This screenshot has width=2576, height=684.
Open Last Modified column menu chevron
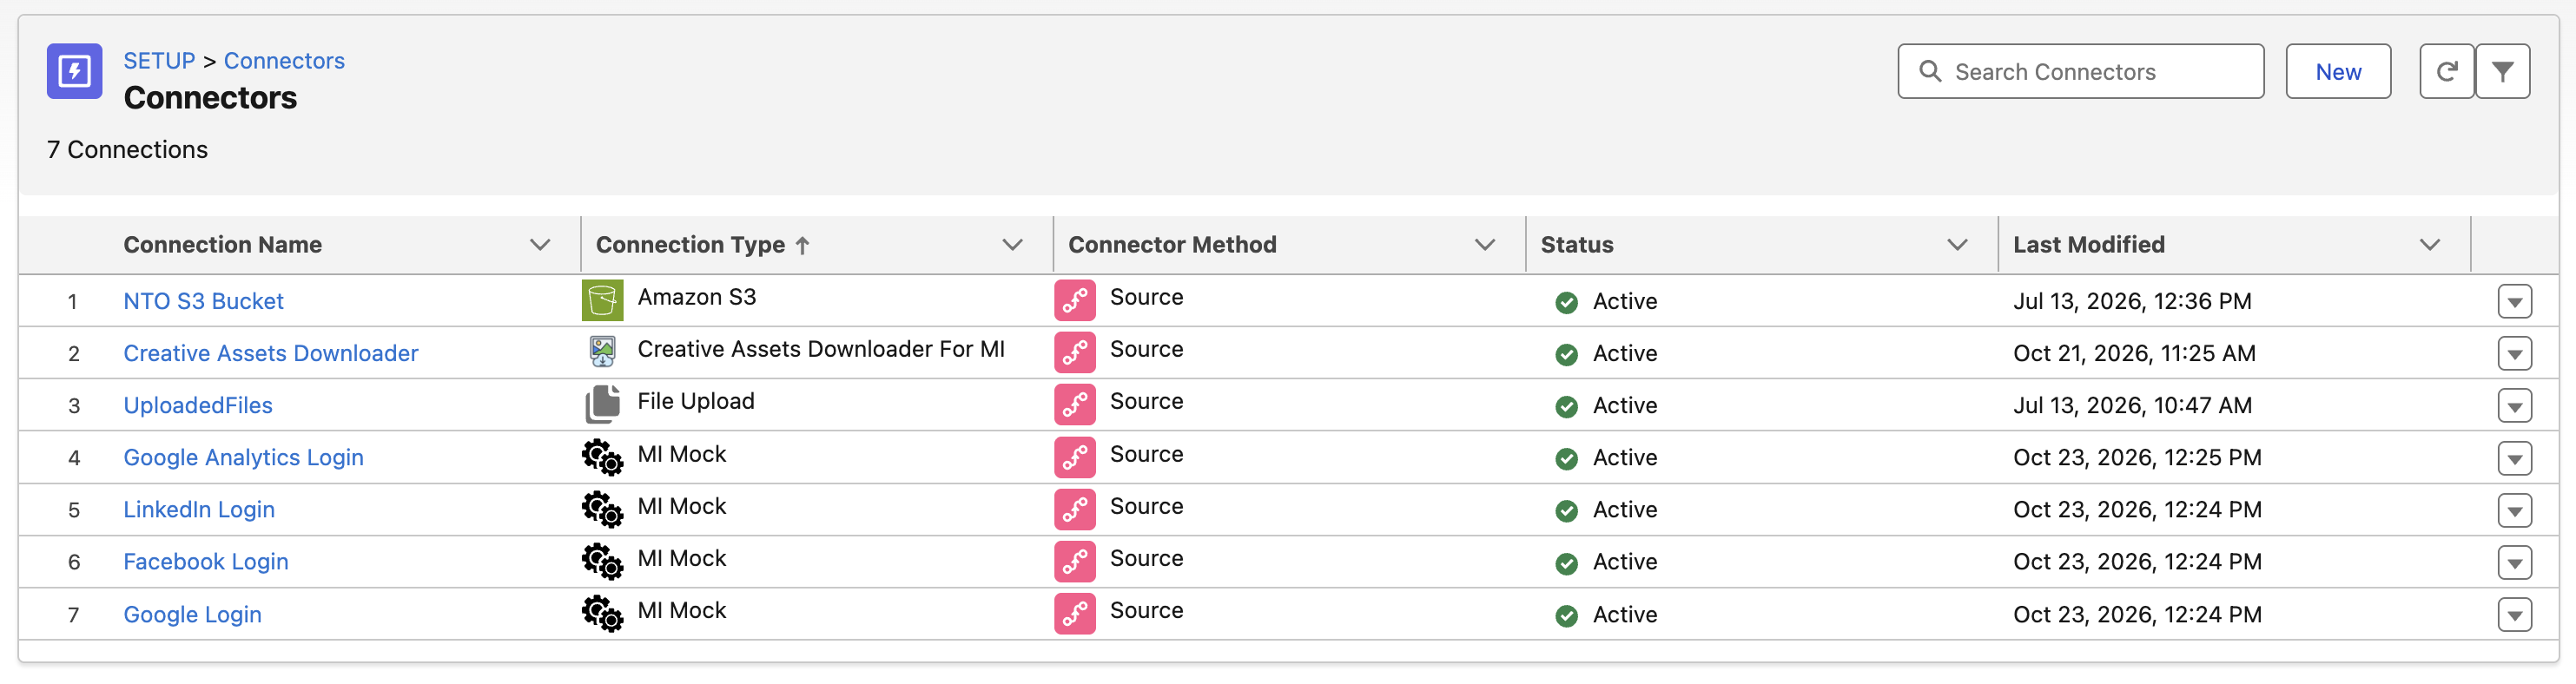[x=2430, y=245]
